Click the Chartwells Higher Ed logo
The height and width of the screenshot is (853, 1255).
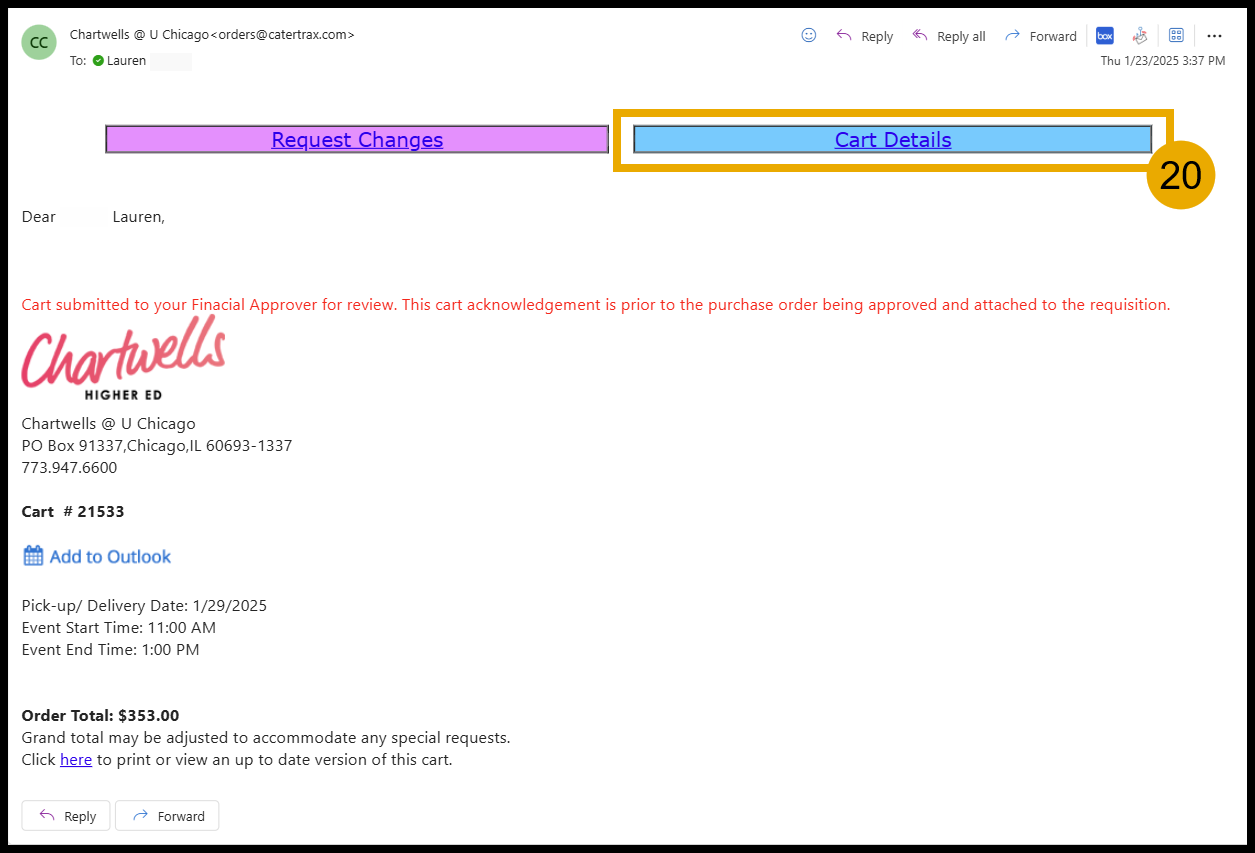pyautogui.click(x=123, y=358)
